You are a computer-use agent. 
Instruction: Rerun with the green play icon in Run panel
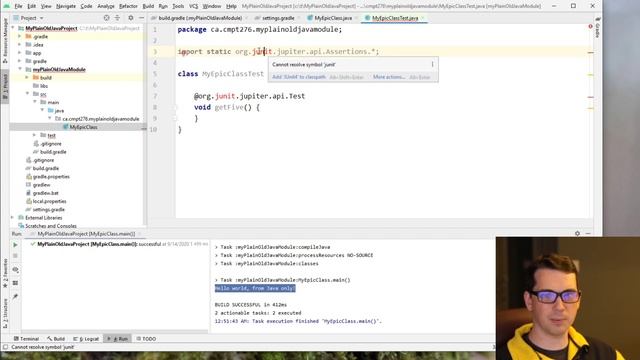[x=16, y=245]
